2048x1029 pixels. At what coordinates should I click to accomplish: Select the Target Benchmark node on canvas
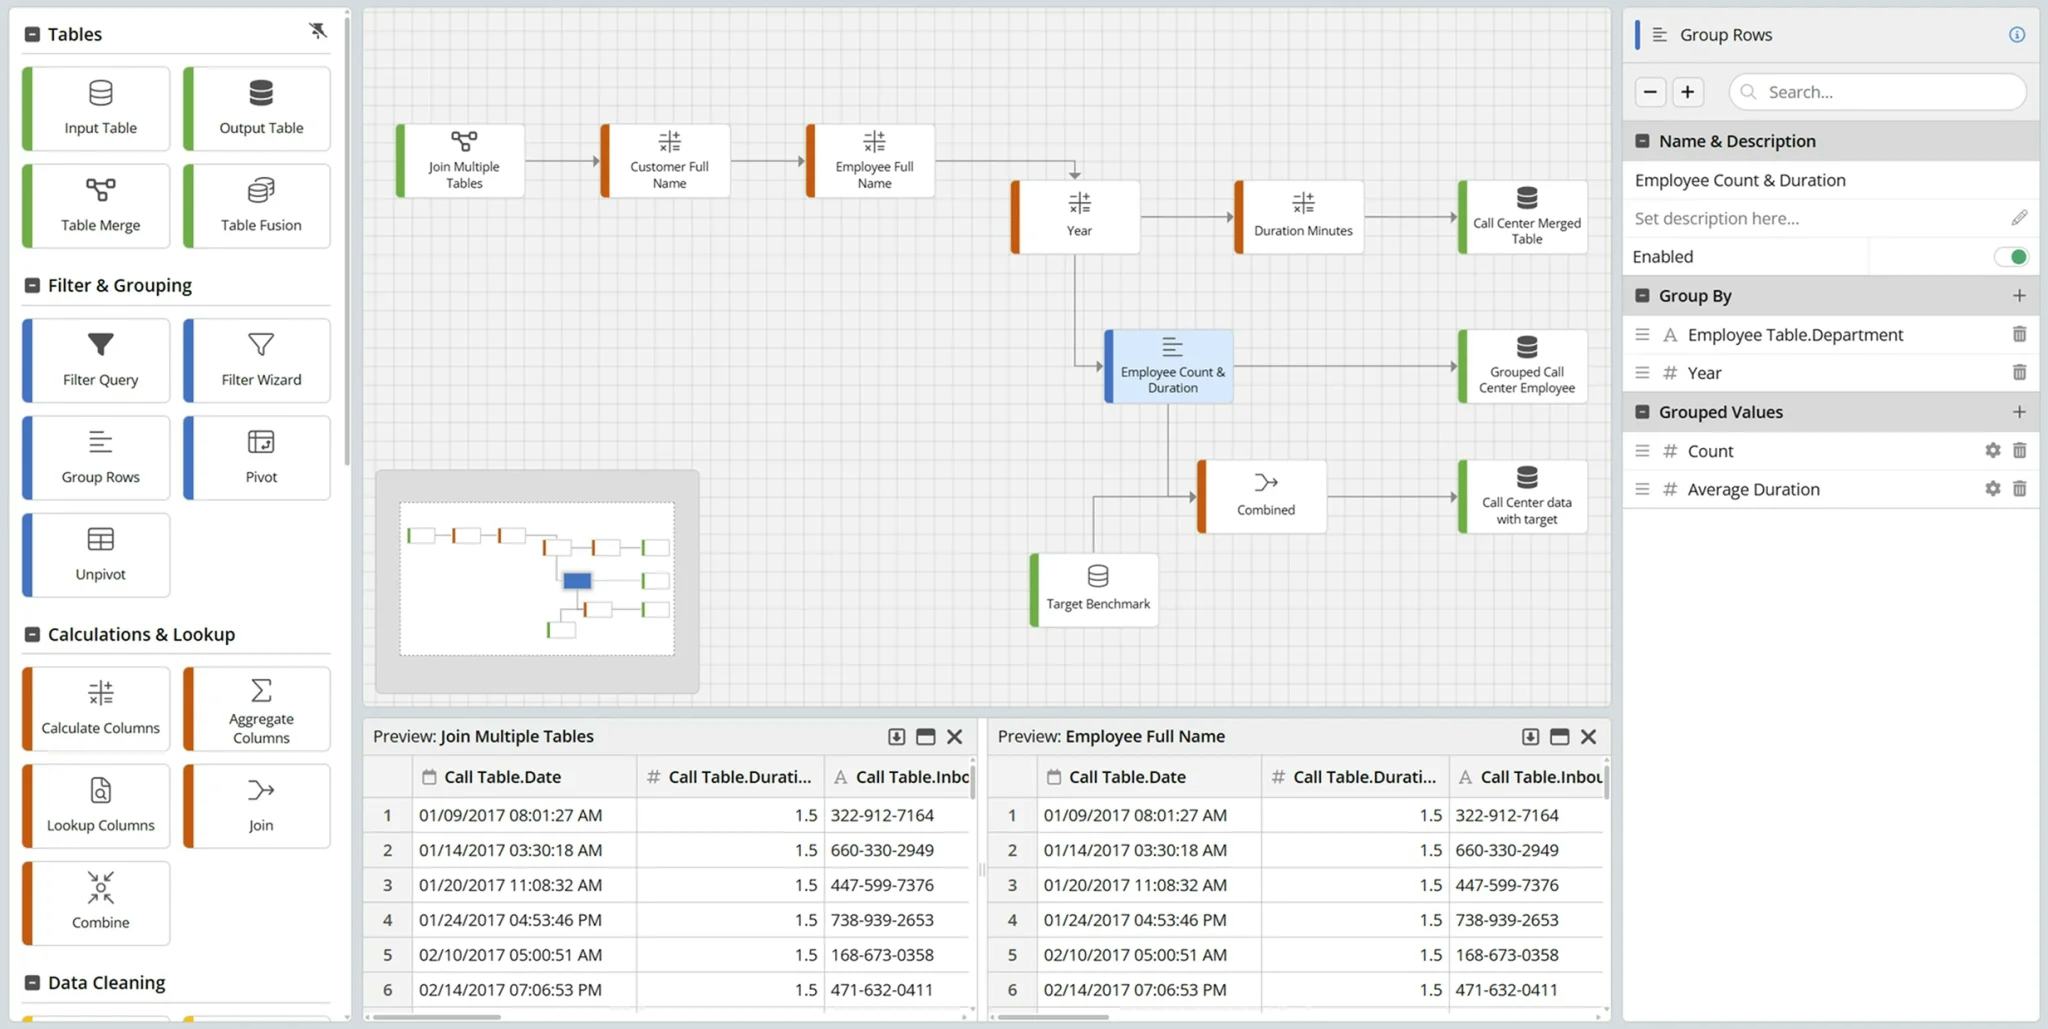coord(1097,589)
